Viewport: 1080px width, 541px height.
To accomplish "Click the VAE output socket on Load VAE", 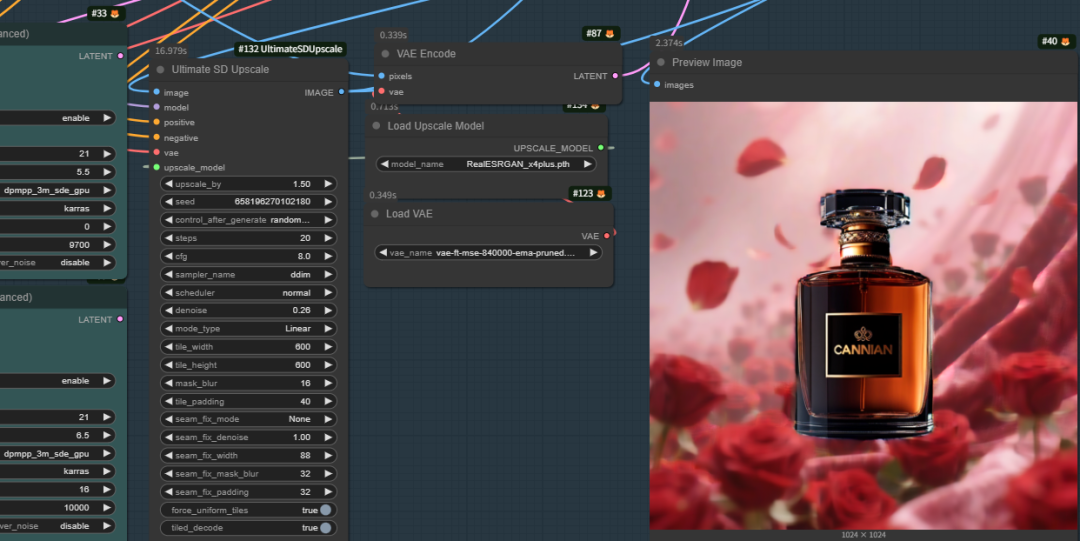I will (x=607, y=236).
